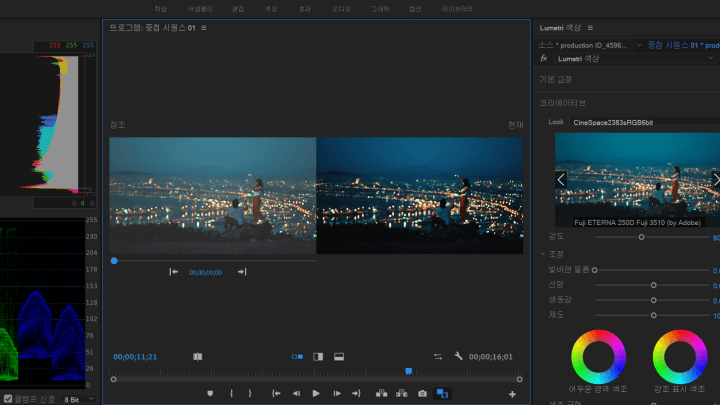The width and height of the screenshot is (720, 405).
Task: Go to Out point in Program monitor
Action: (356, 394)
